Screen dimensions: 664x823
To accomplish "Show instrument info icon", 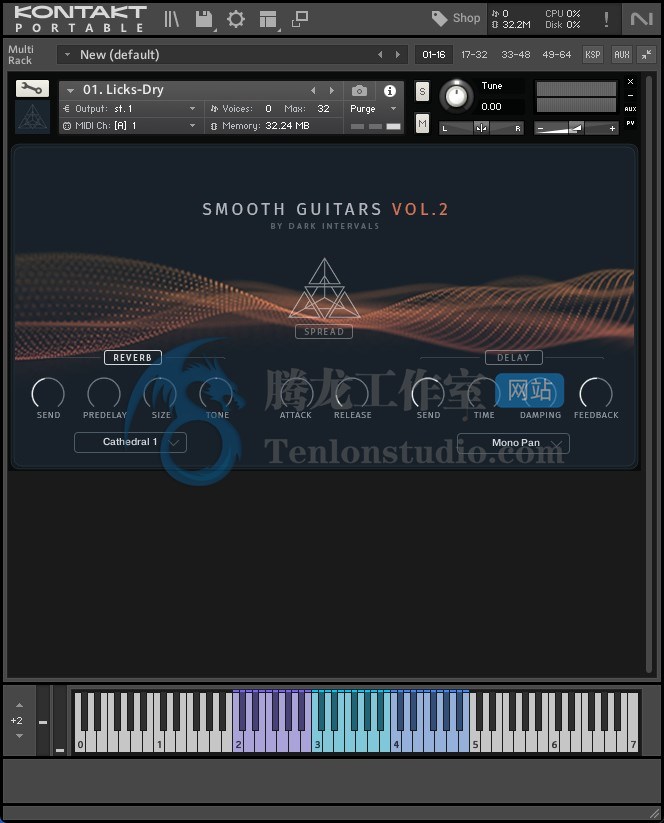I will pos(389,91).
